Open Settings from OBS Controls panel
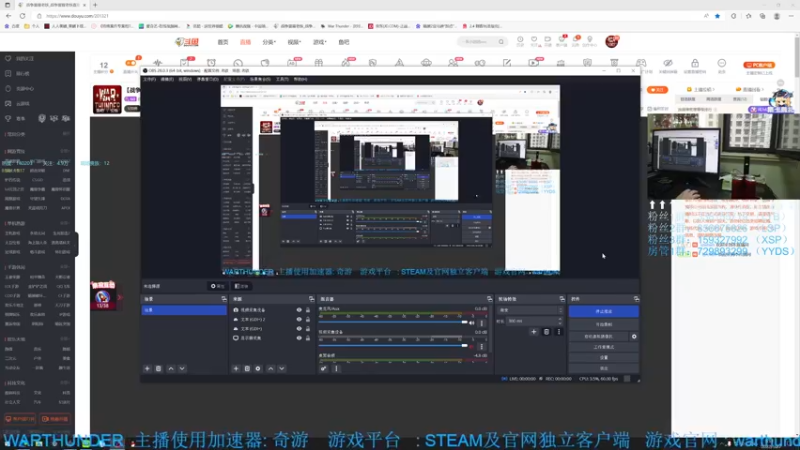The width and height of the screenshot is (800, 450). (604, 358)
